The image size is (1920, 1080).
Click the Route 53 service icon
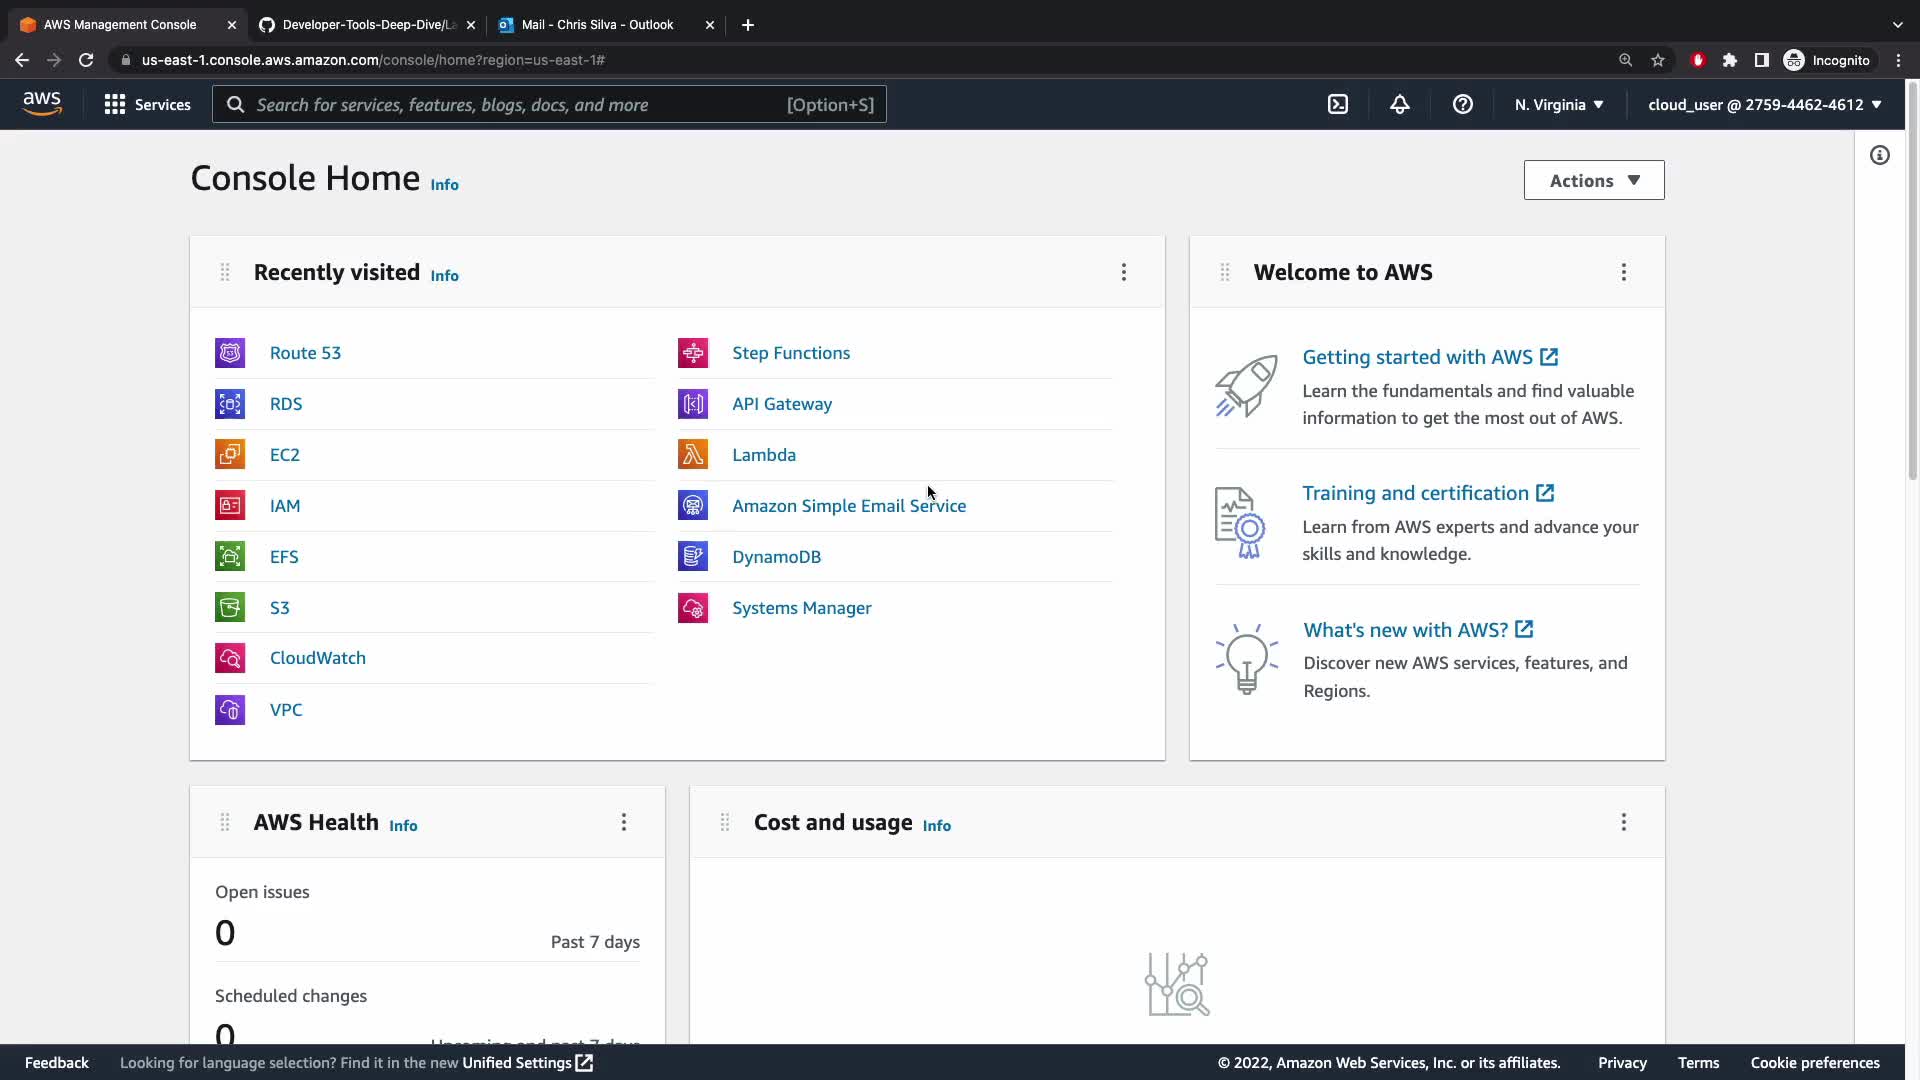[230, 353]
